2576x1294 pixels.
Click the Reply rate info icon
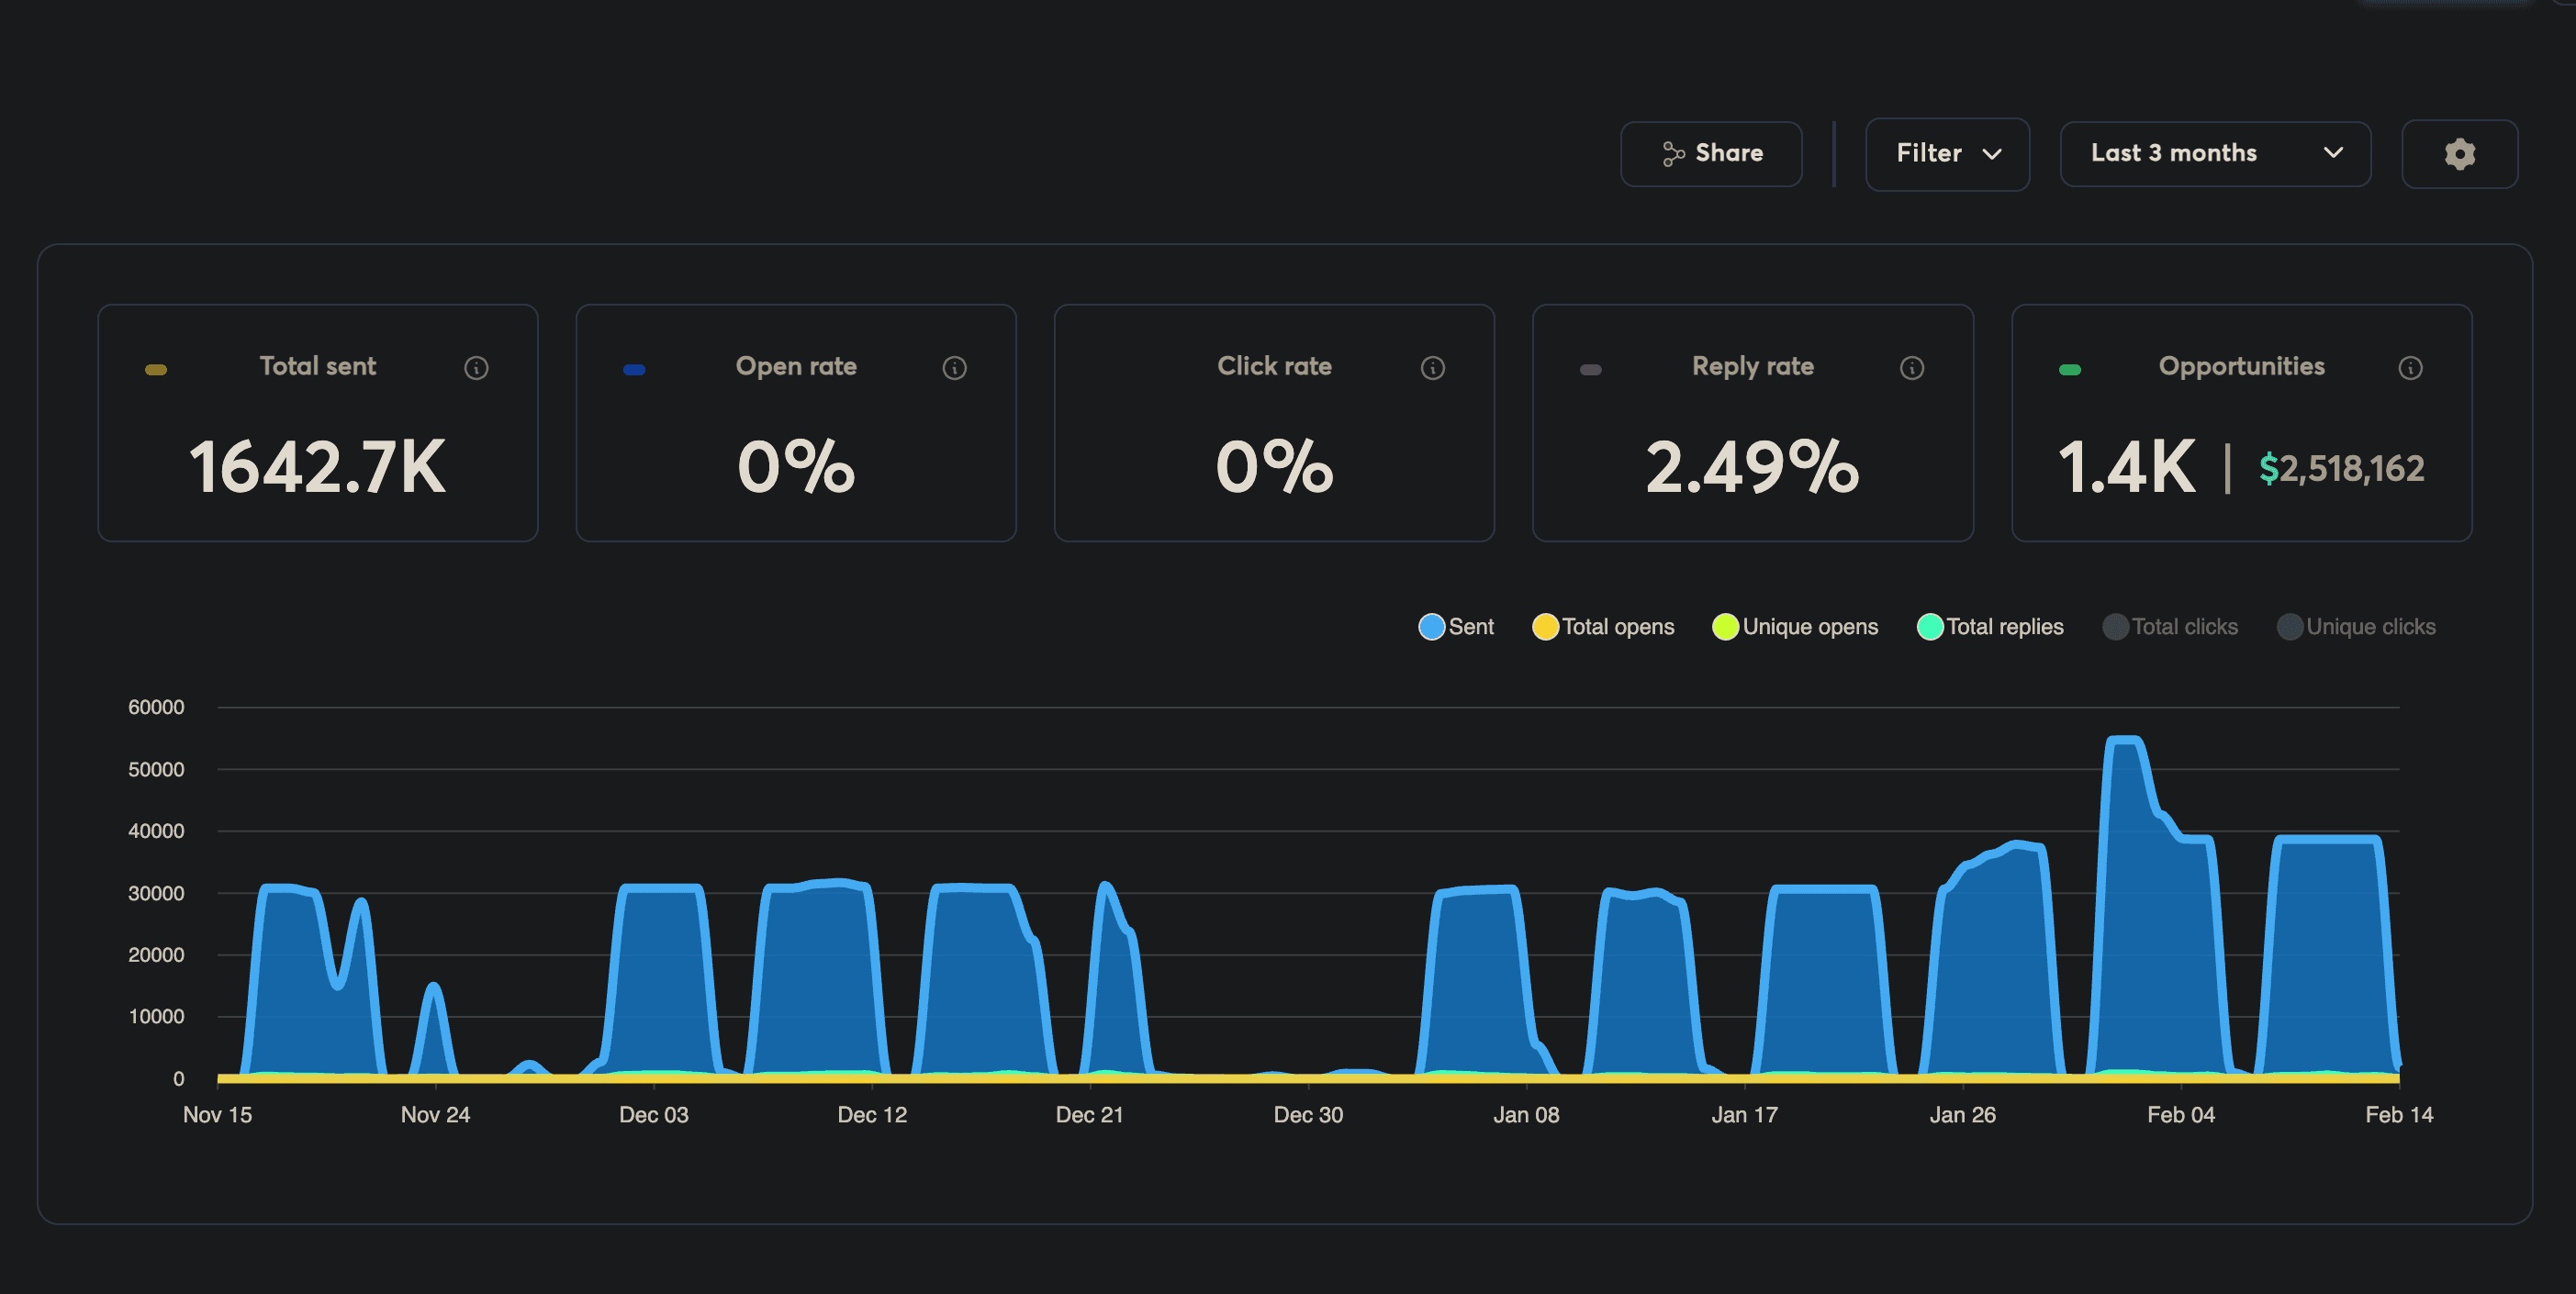pos(1911,367)
